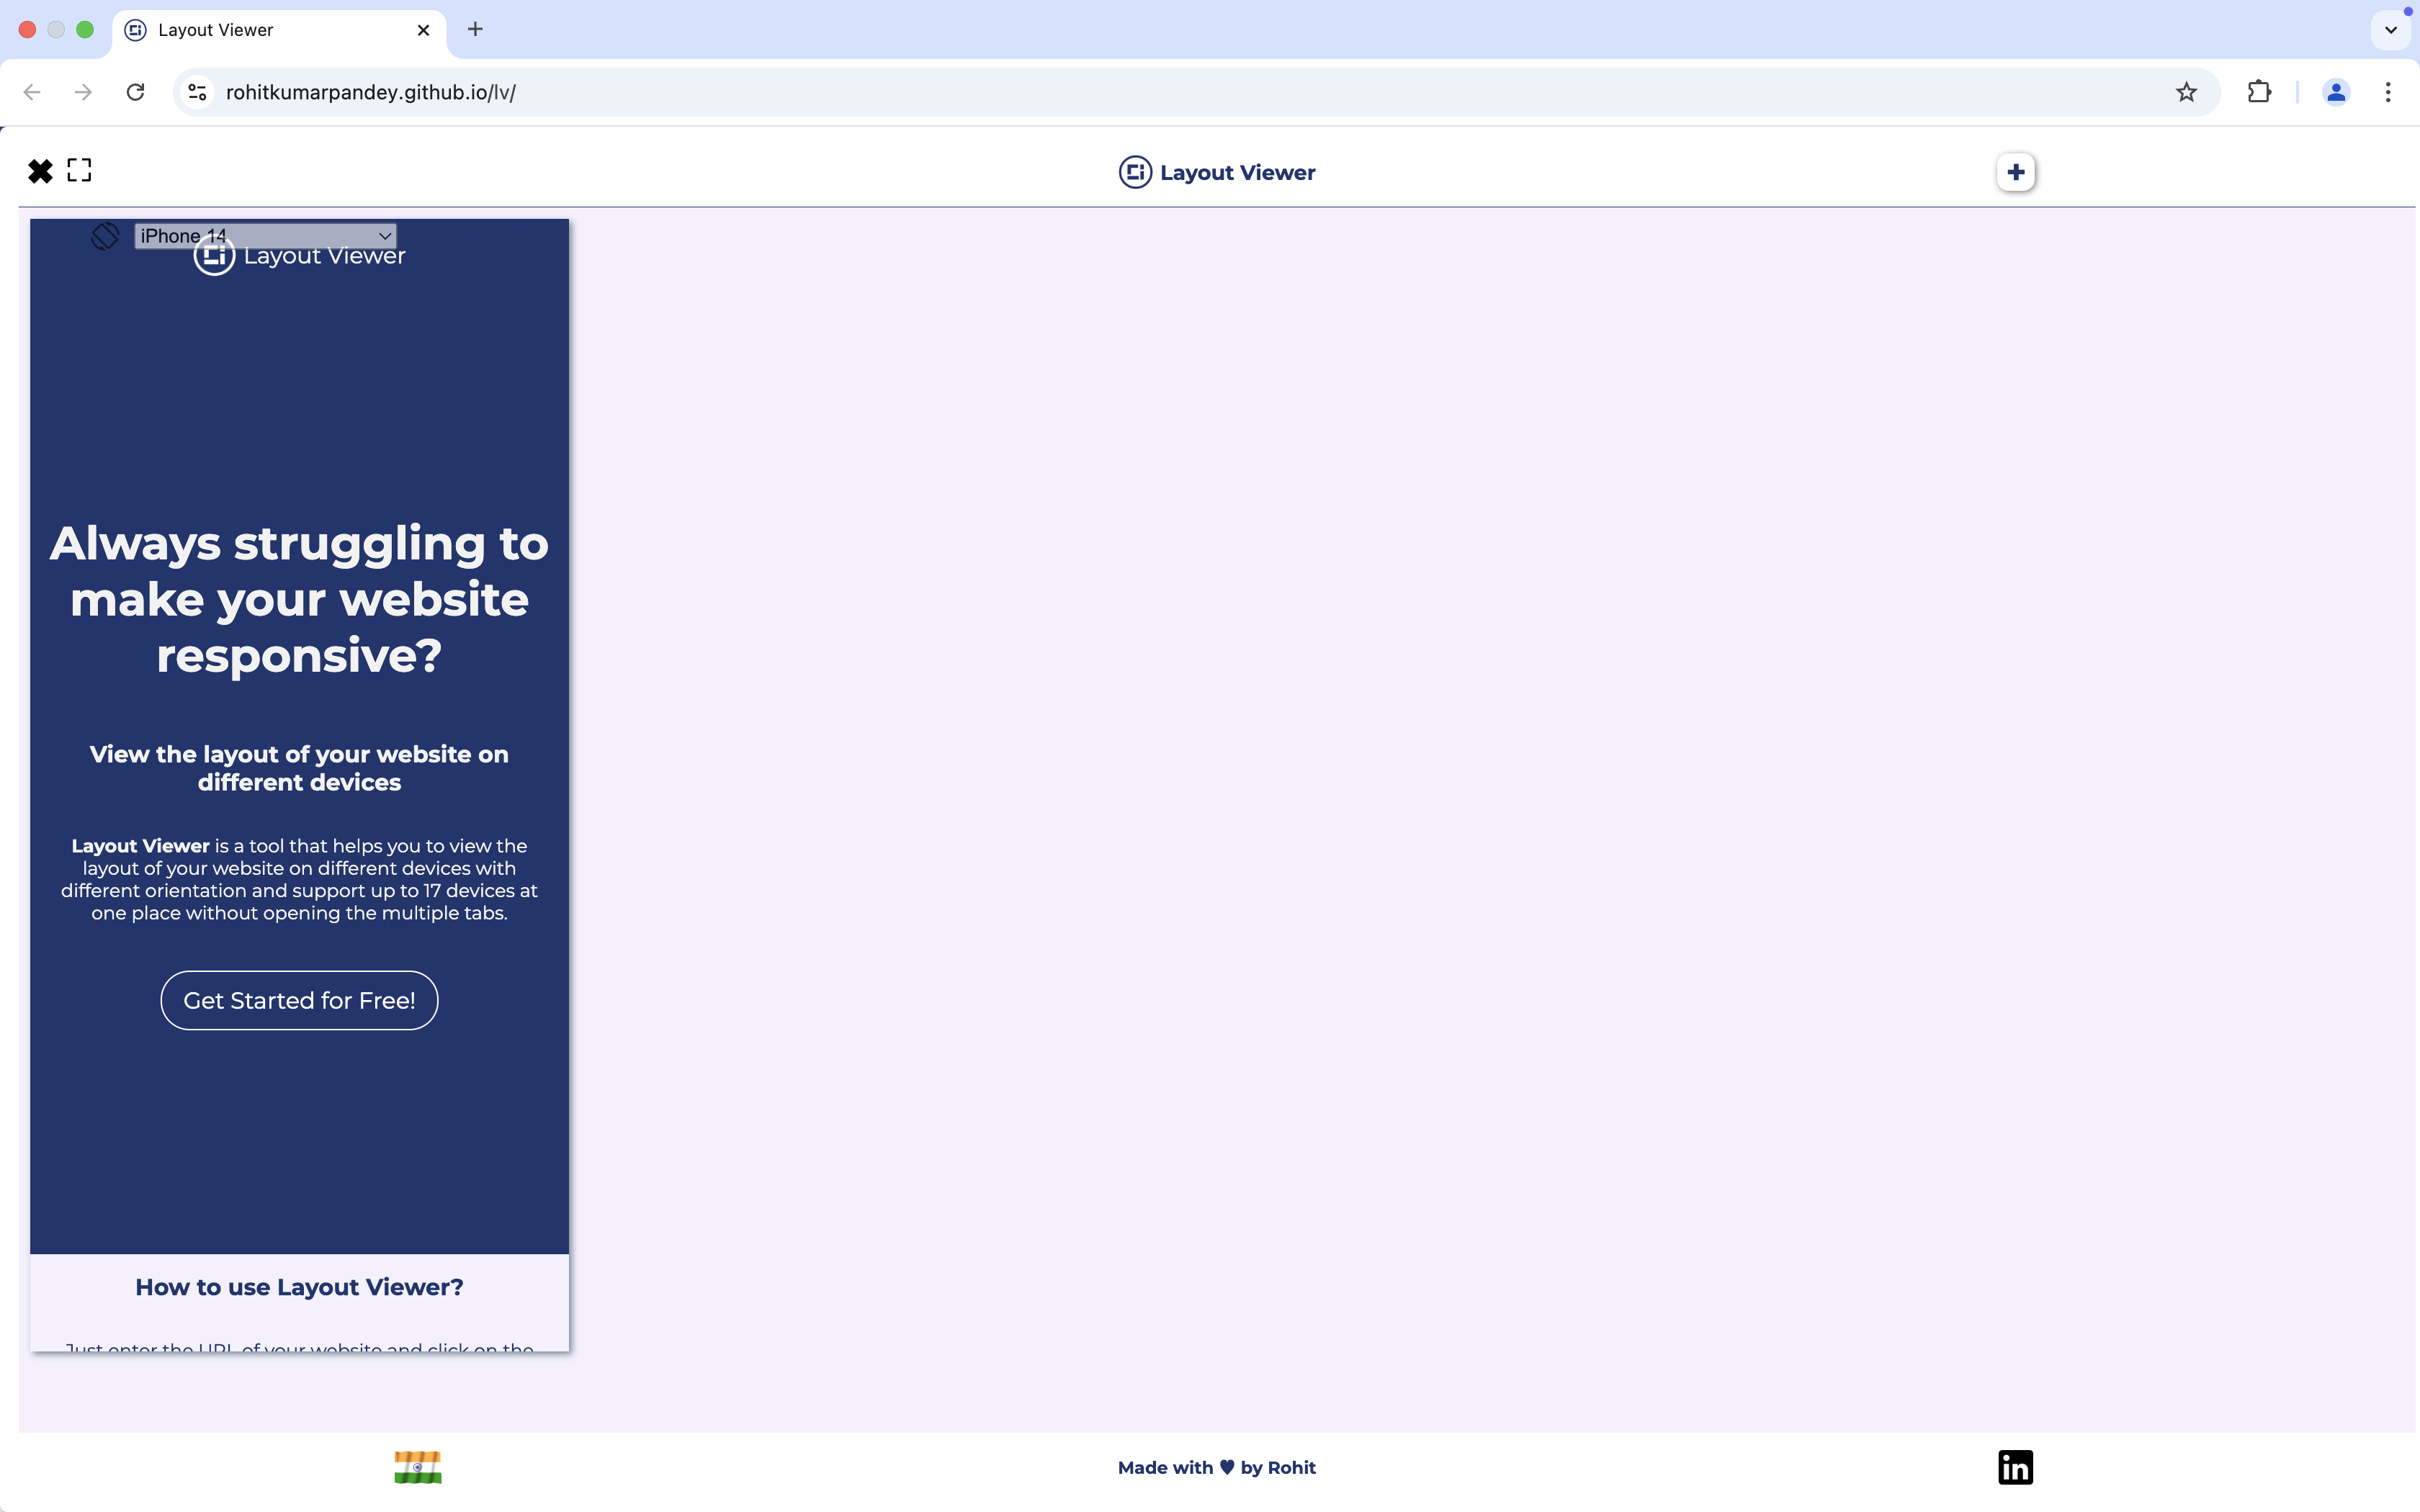Select the Layout Viewer browser tab
This screenshot has height=1512, width=2420.
click(279, 30)
